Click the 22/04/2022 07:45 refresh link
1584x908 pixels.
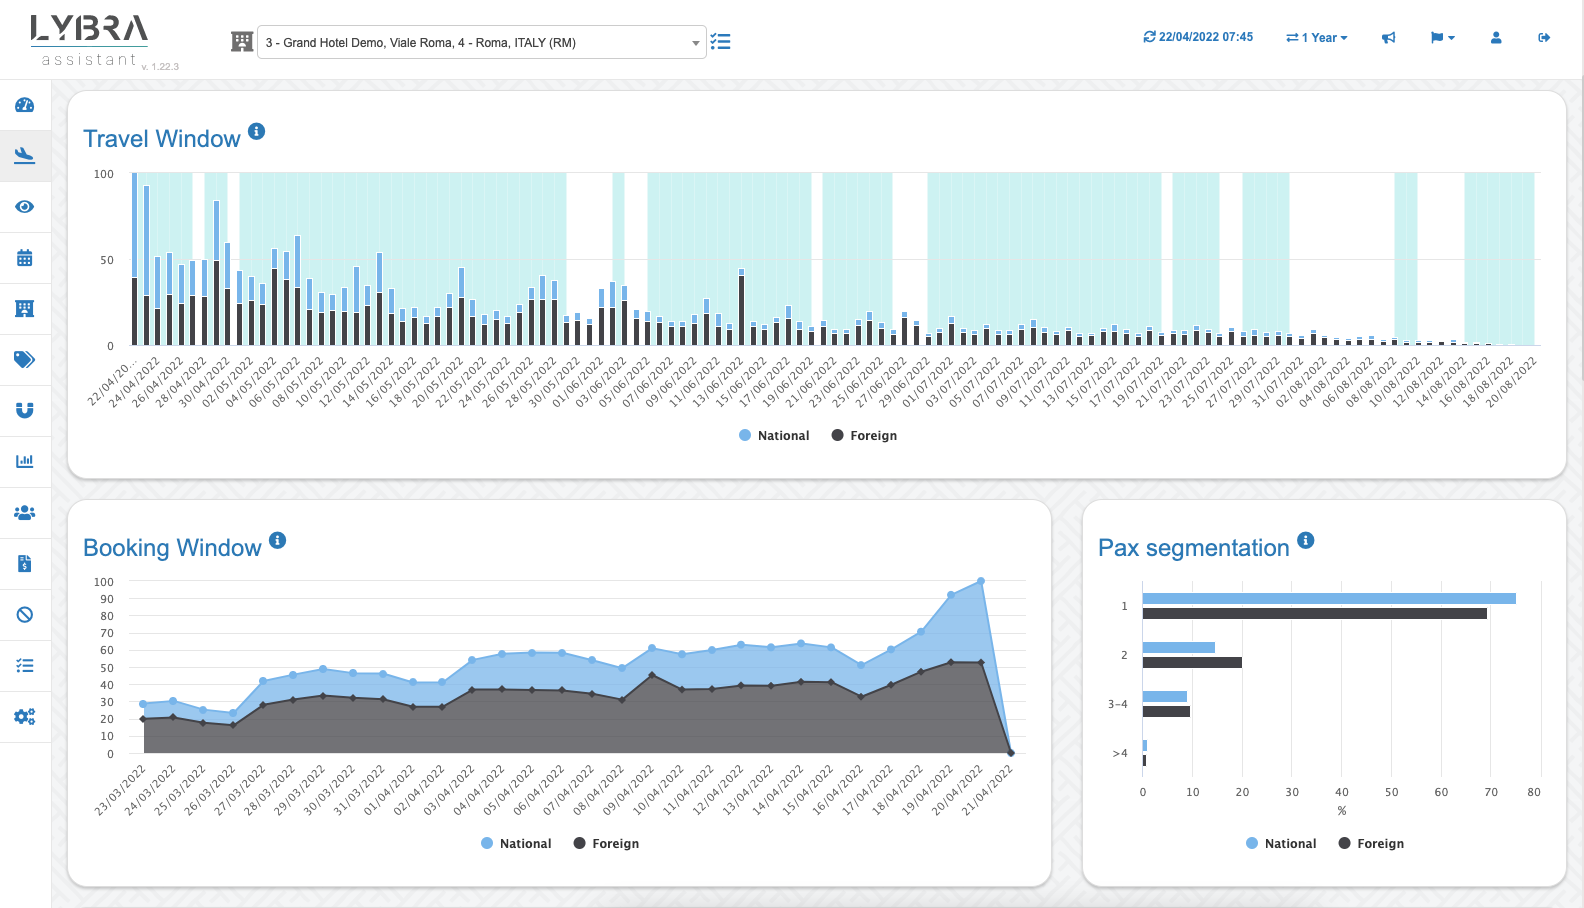1198,37
